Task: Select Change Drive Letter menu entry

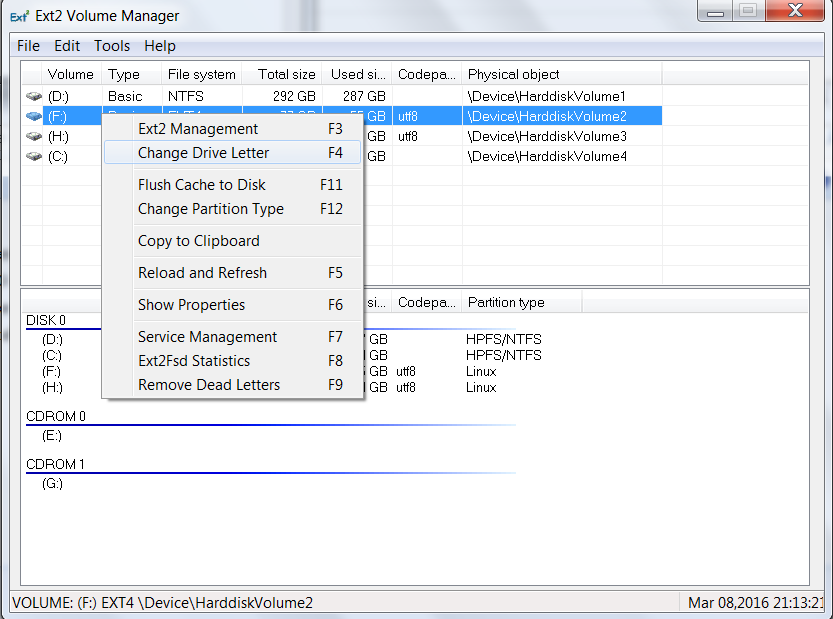Action: [x=233, y=152]
